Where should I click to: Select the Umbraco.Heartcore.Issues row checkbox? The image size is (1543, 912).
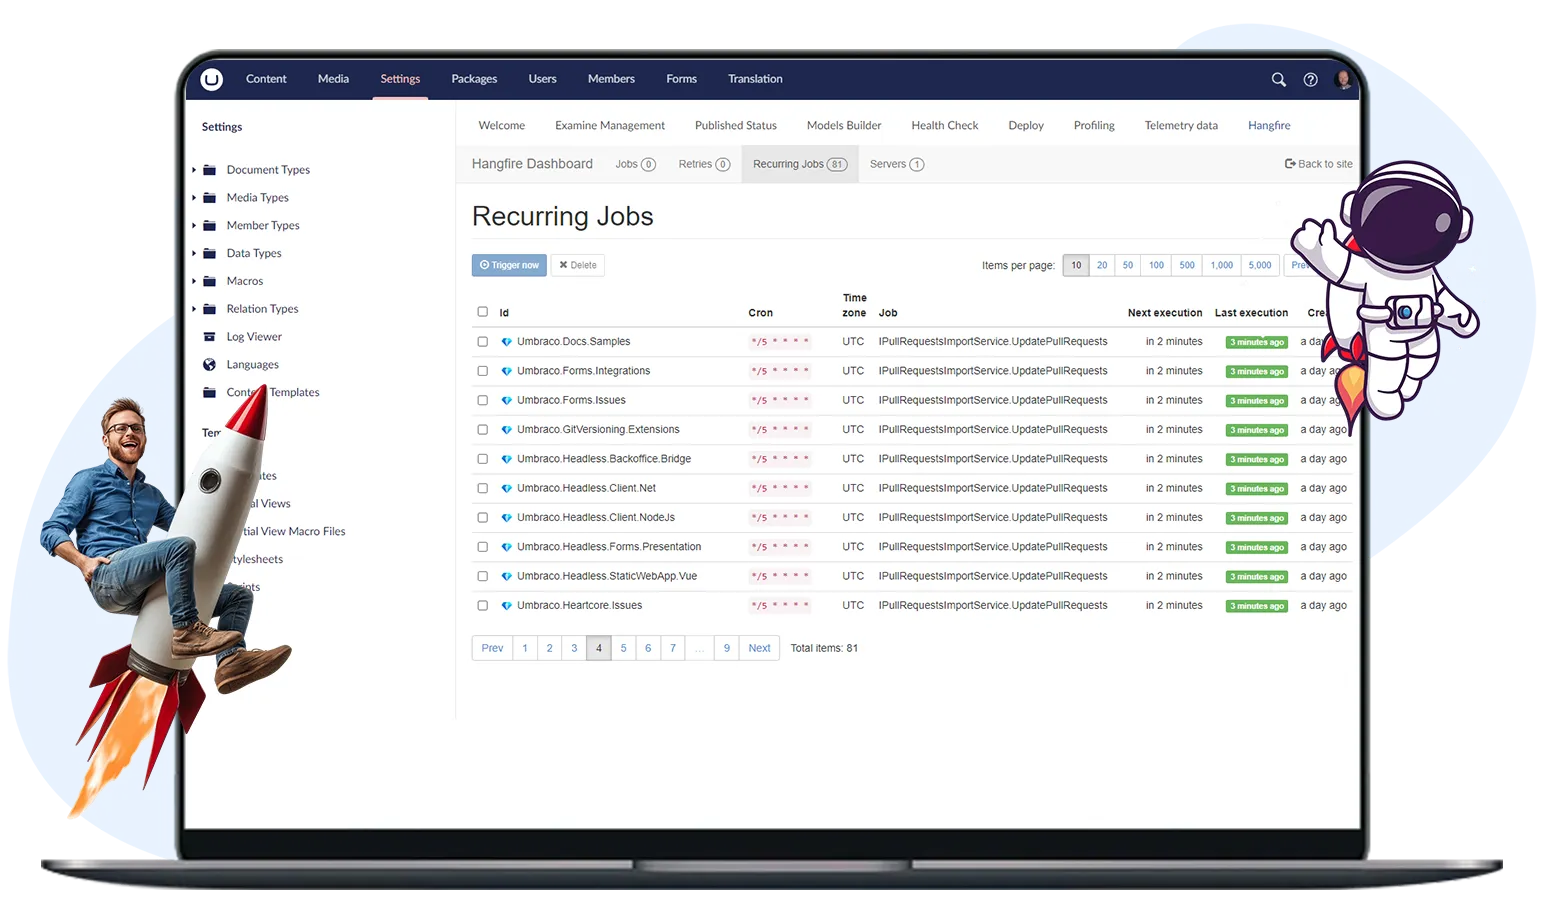coord(483,606)
